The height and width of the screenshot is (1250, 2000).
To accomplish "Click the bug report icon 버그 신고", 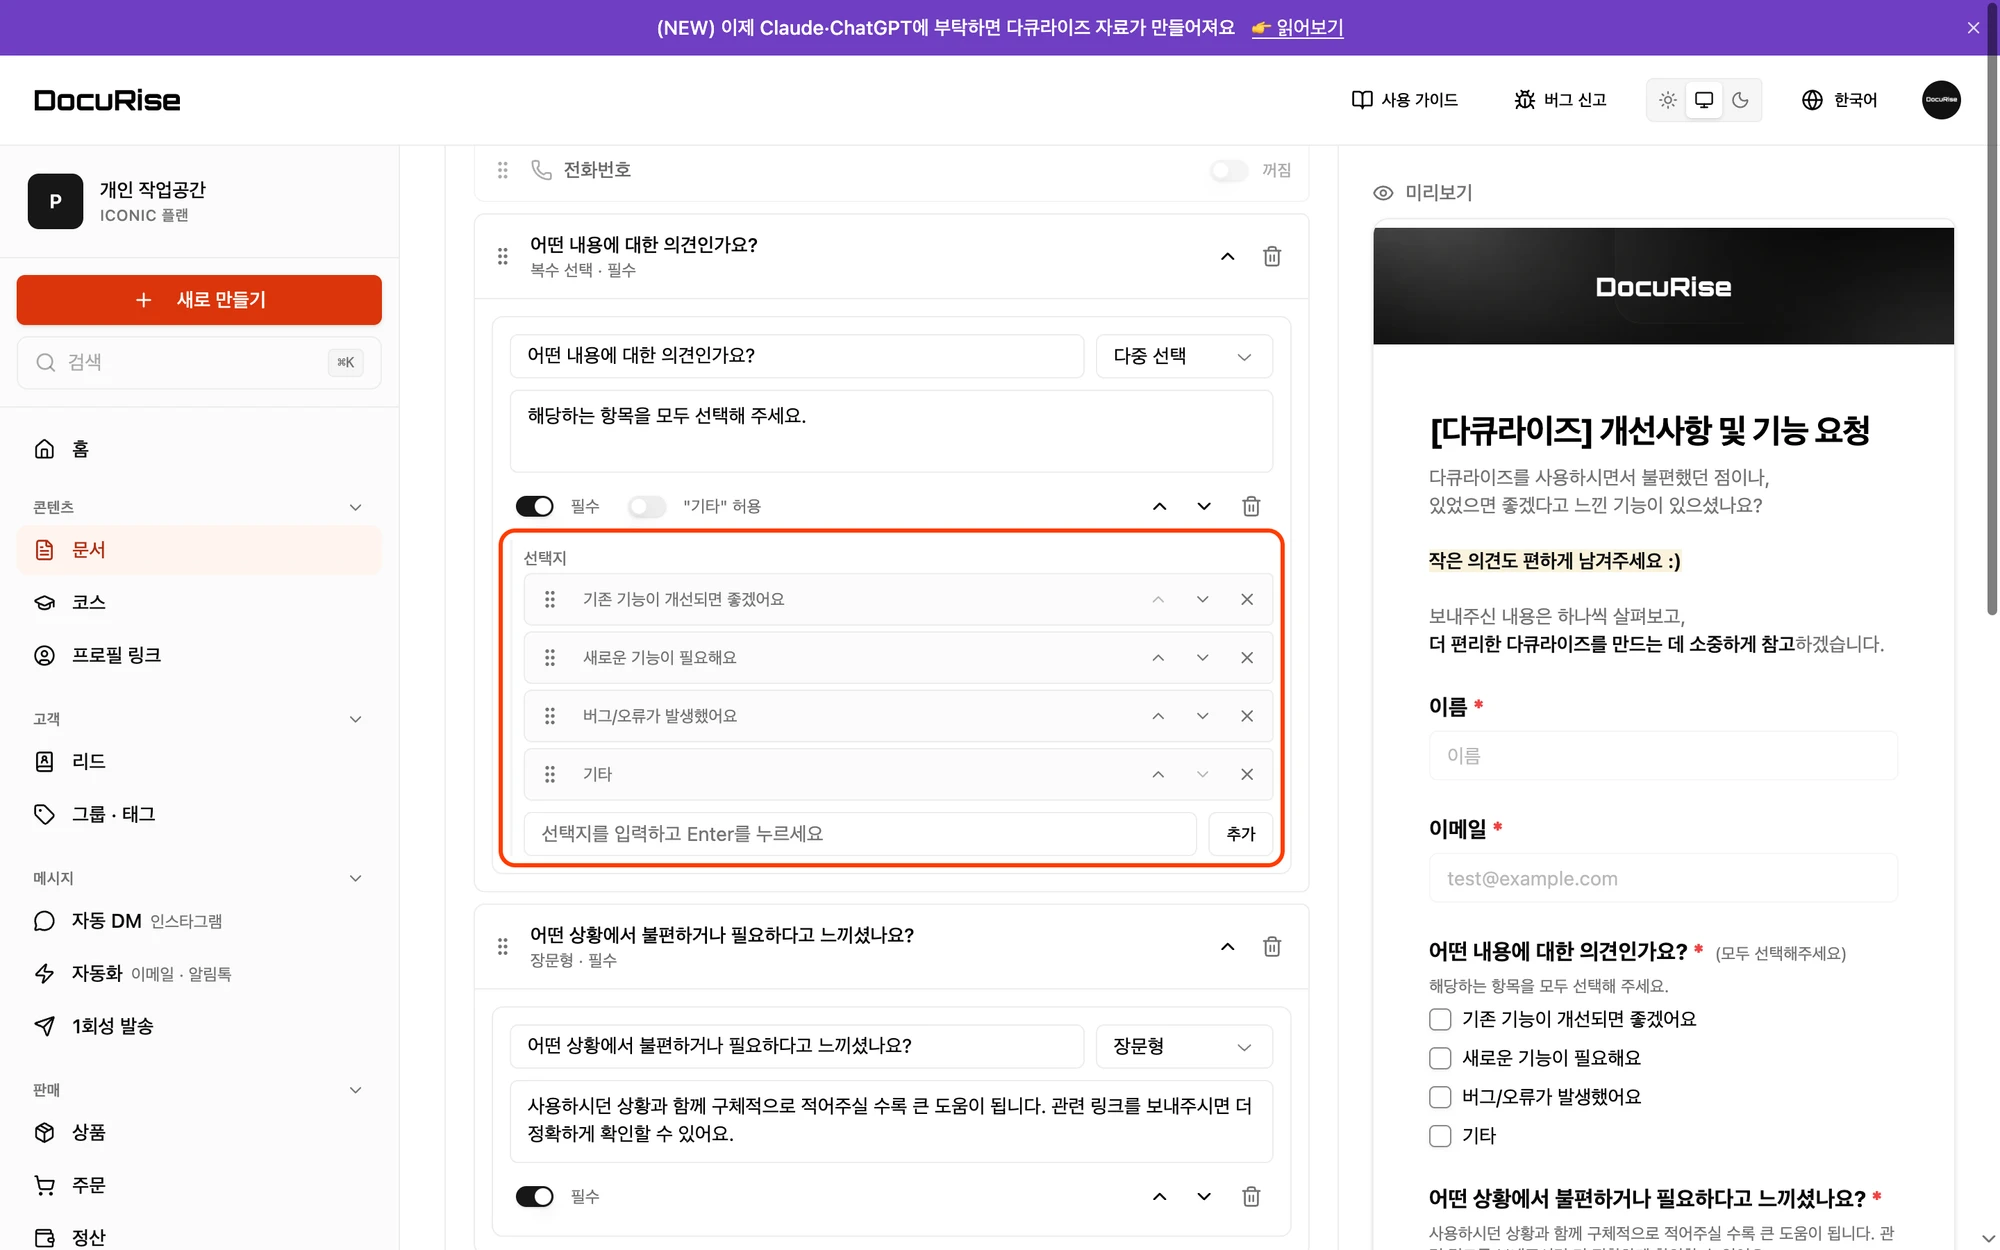I will (x=1560, y=100).
